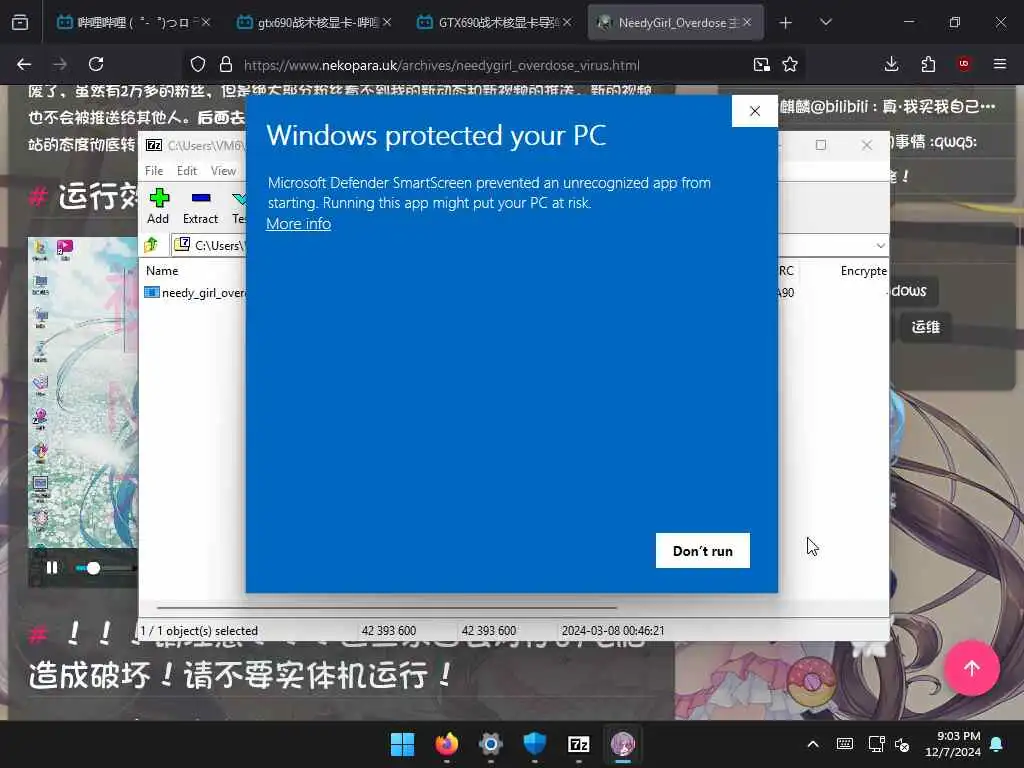Click the Extract icon in 7-Zip
Viewport: 1024px width, 768px height.
click(x=200, y=206)
